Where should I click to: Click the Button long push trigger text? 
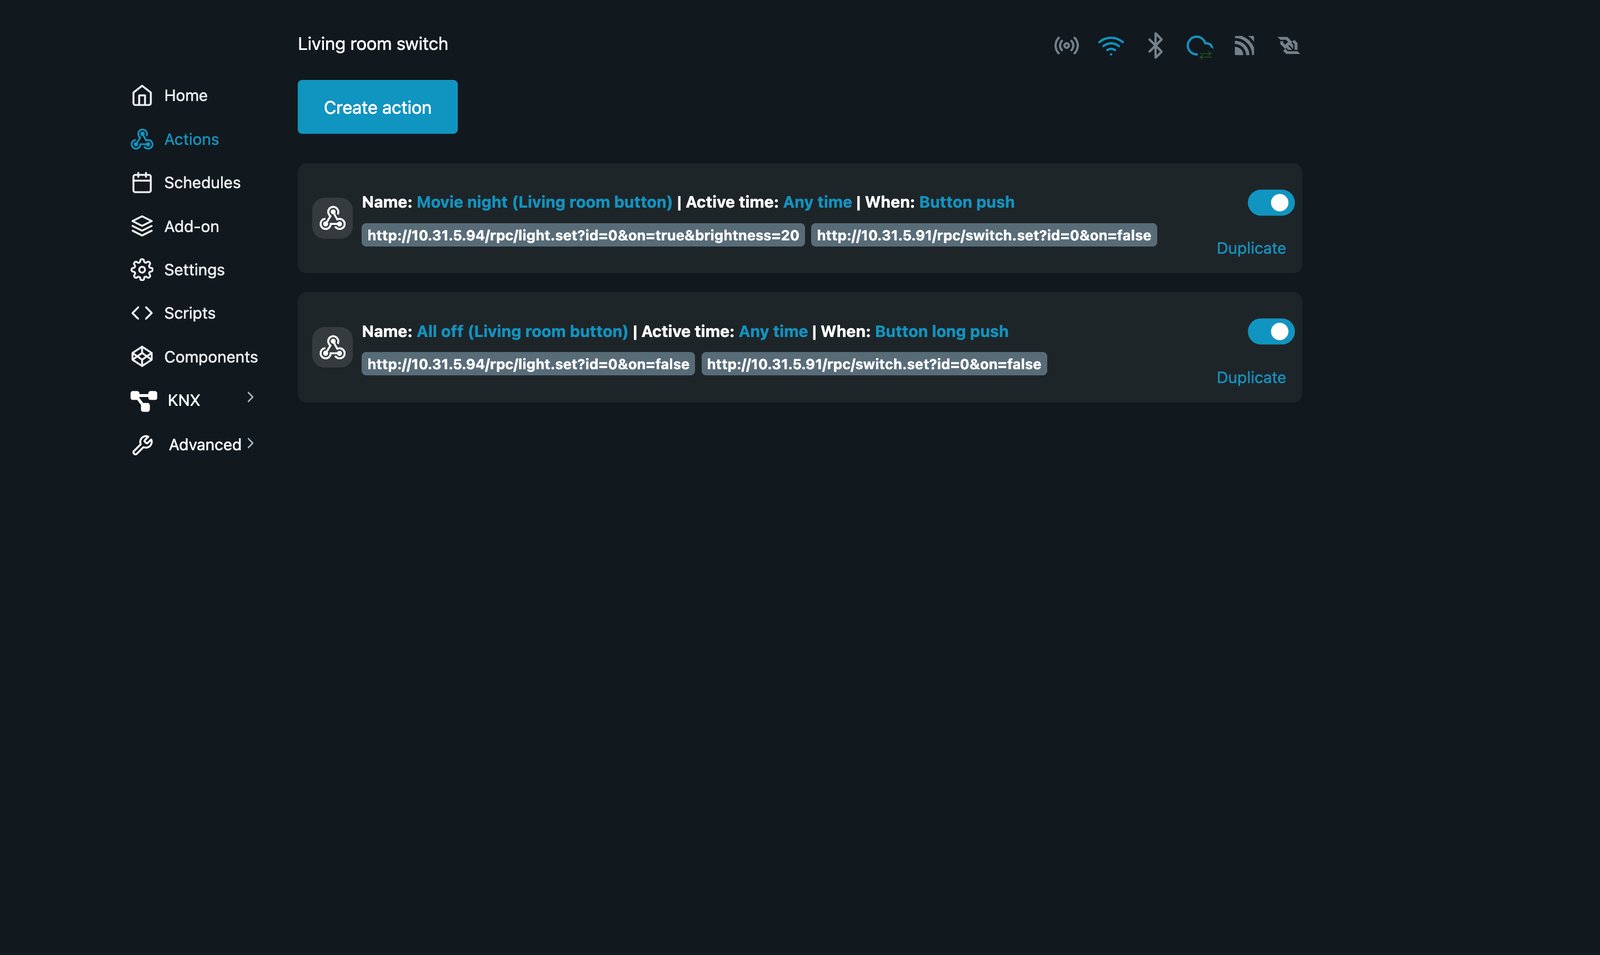(941, 331)
